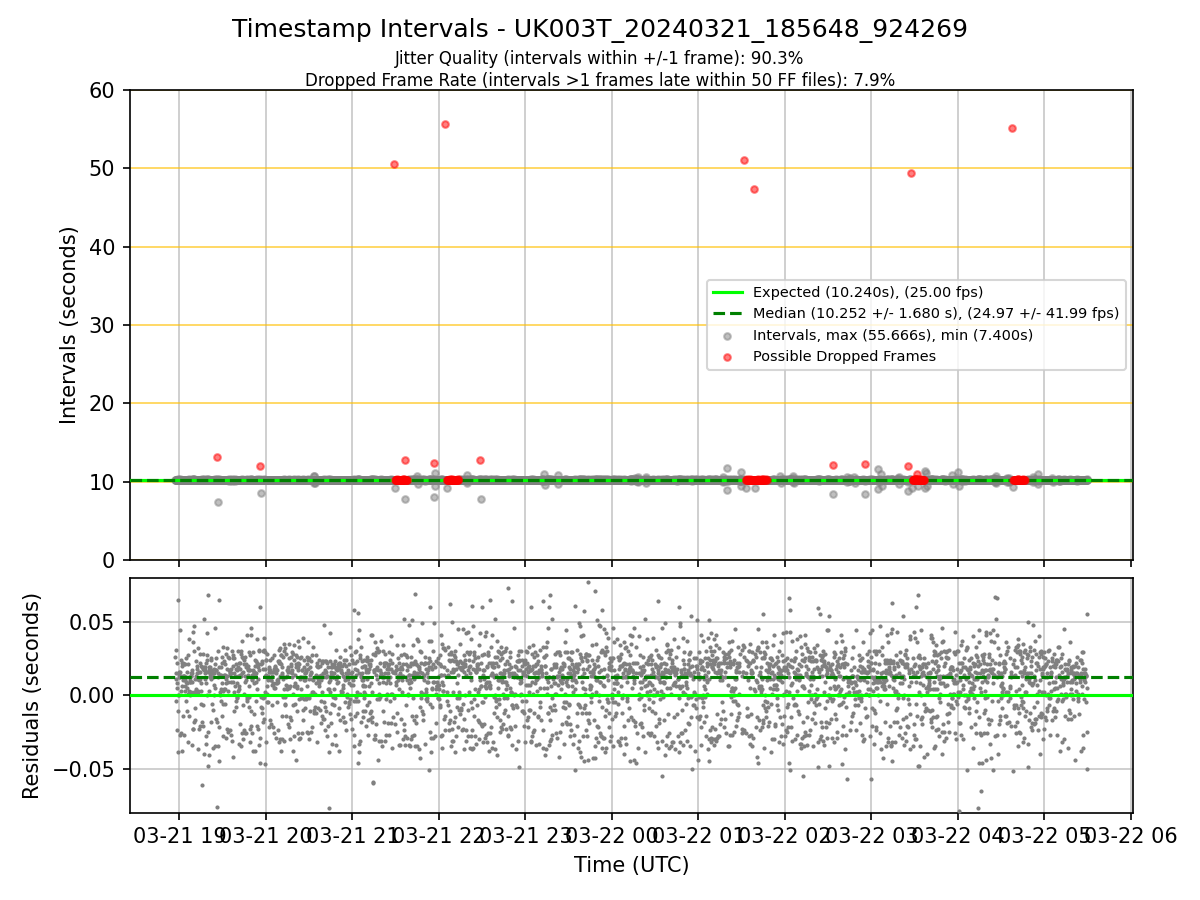Image resolution: width=1200 pixels, height=900 pixels.
Task: Select the 'Dropped Frame Rate' 7.9% subtitle line
Action: (x=600, y=80)
